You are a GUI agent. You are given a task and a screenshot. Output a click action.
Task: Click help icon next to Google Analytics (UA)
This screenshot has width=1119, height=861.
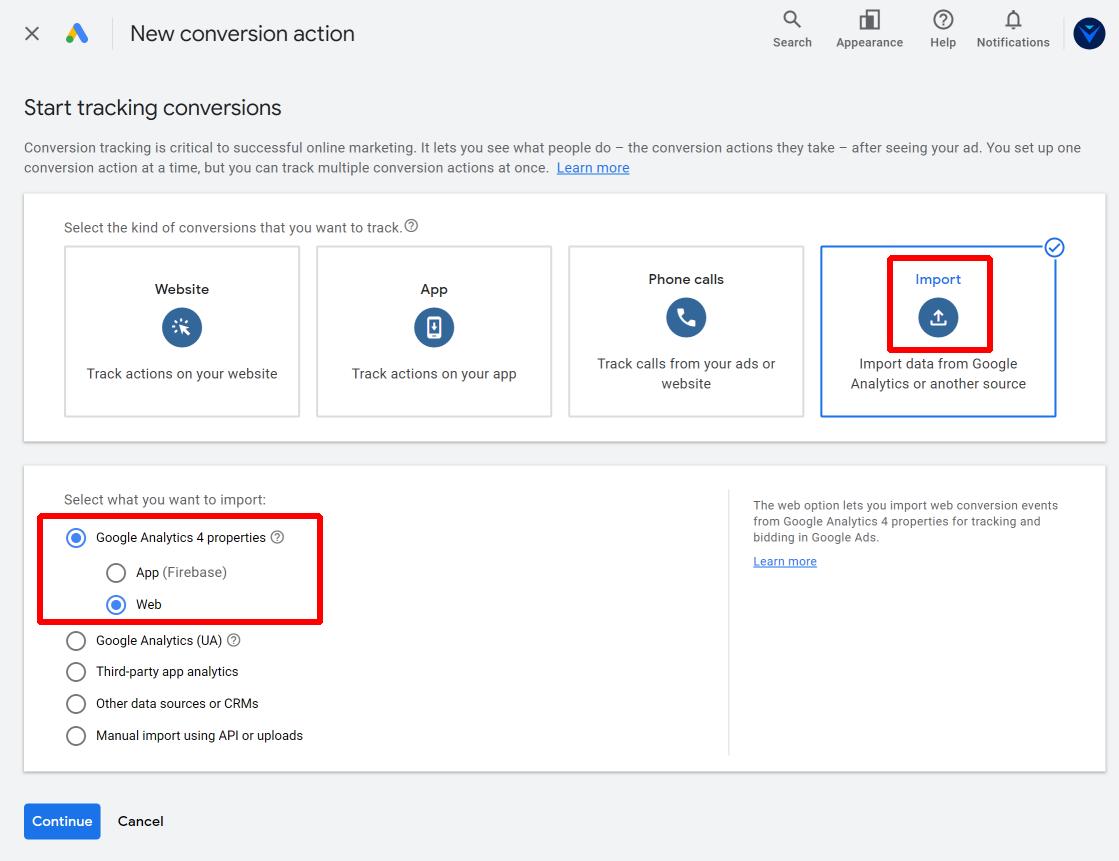233,640
